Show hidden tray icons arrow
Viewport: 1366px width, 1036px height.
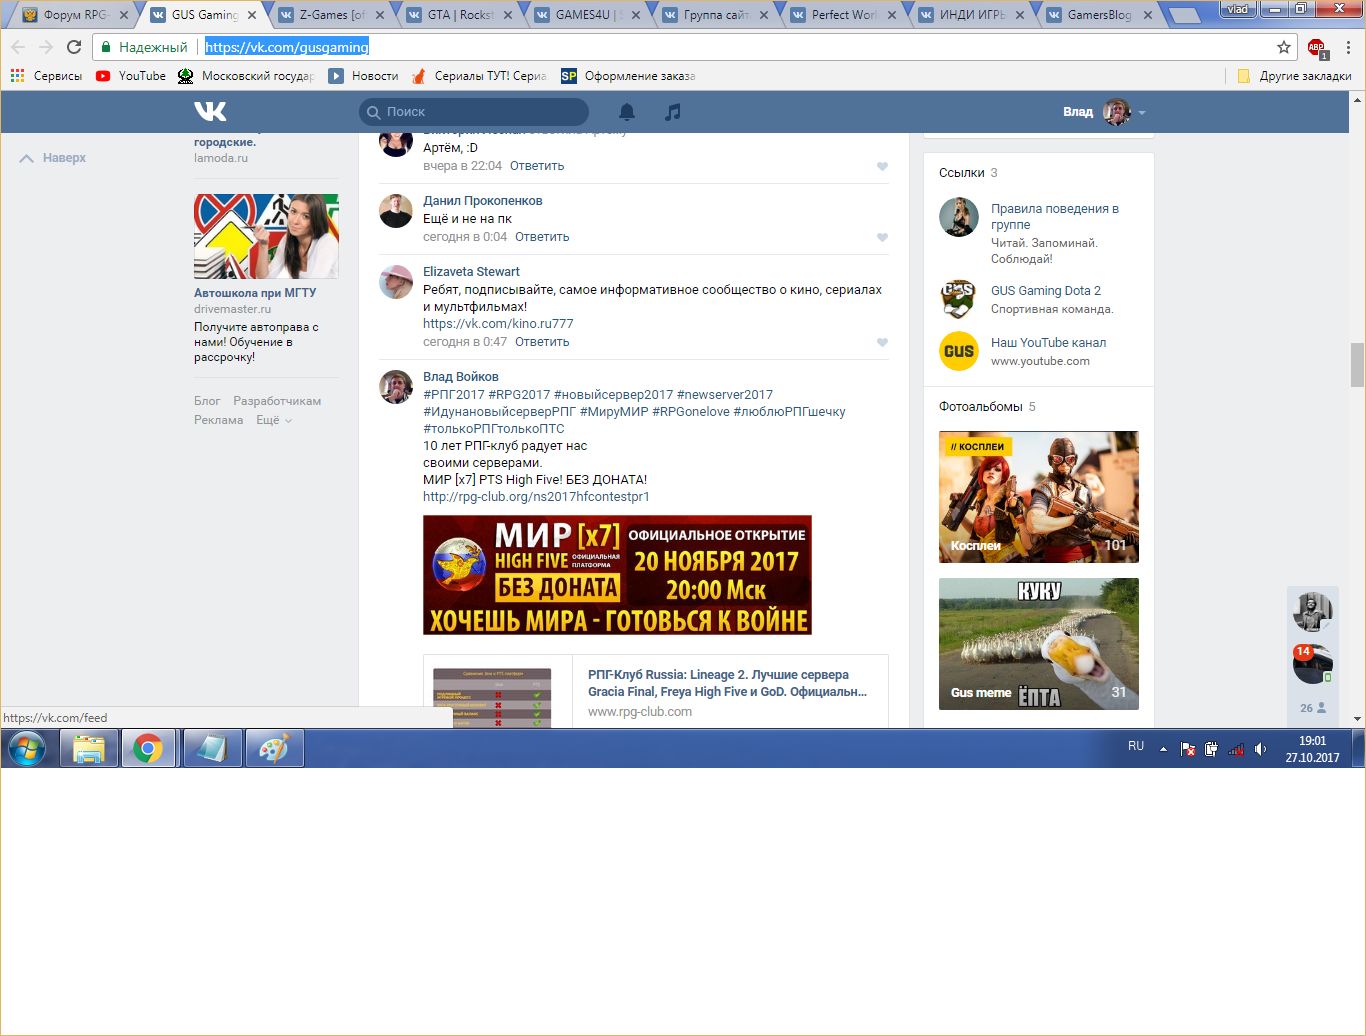pyautogui.click(x=1163, y=749)
